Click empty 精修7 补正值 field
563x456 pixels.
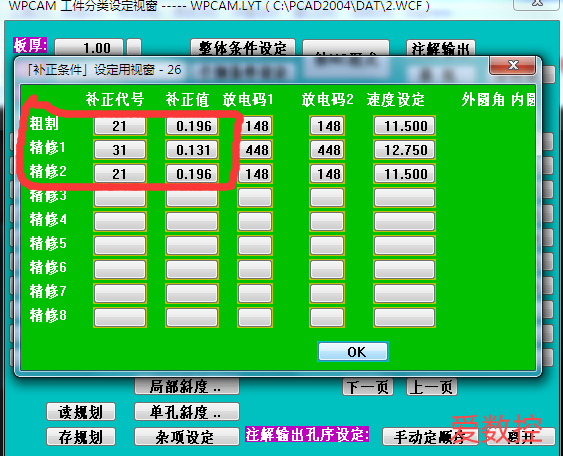pyautogui.click(x=192, y=294)
